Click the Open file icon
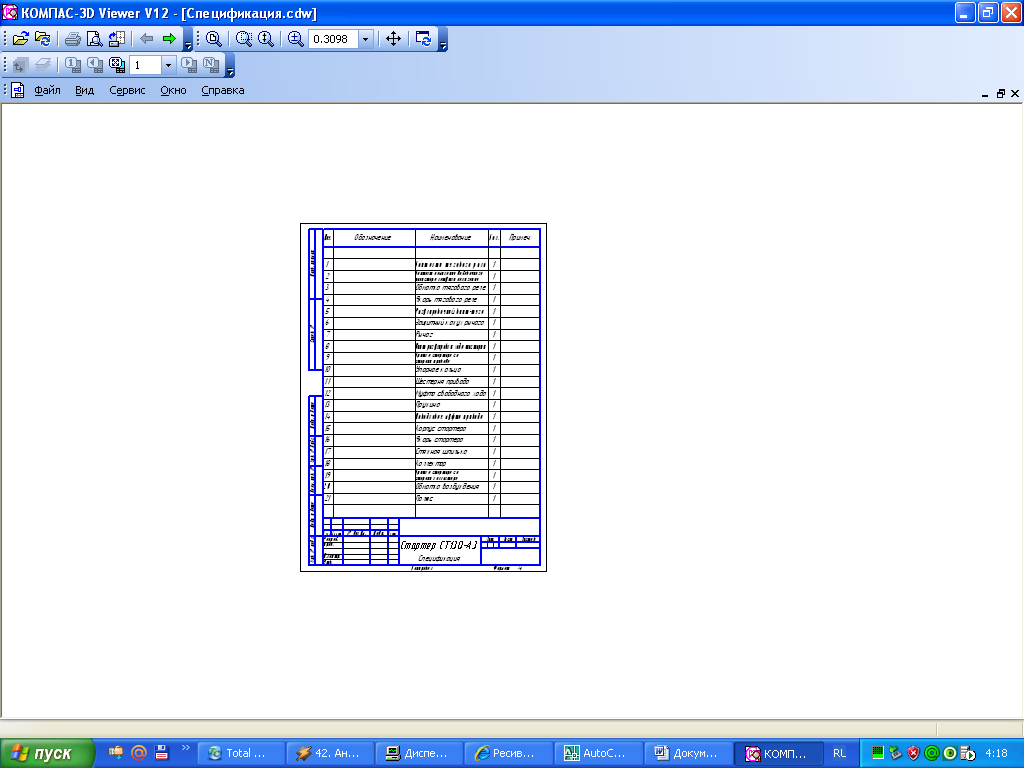Screen dimensions: 1024x768 click(x=19, y=39)
